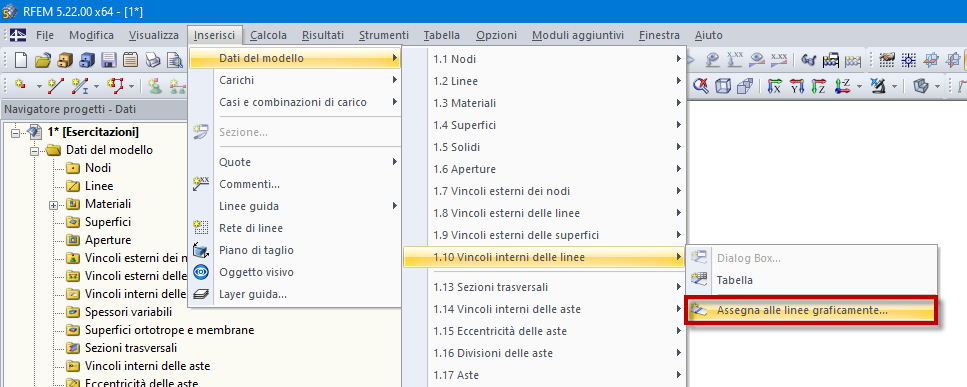Open the 1.13 Sezioni trasversali submenu

tap(545, 287)
